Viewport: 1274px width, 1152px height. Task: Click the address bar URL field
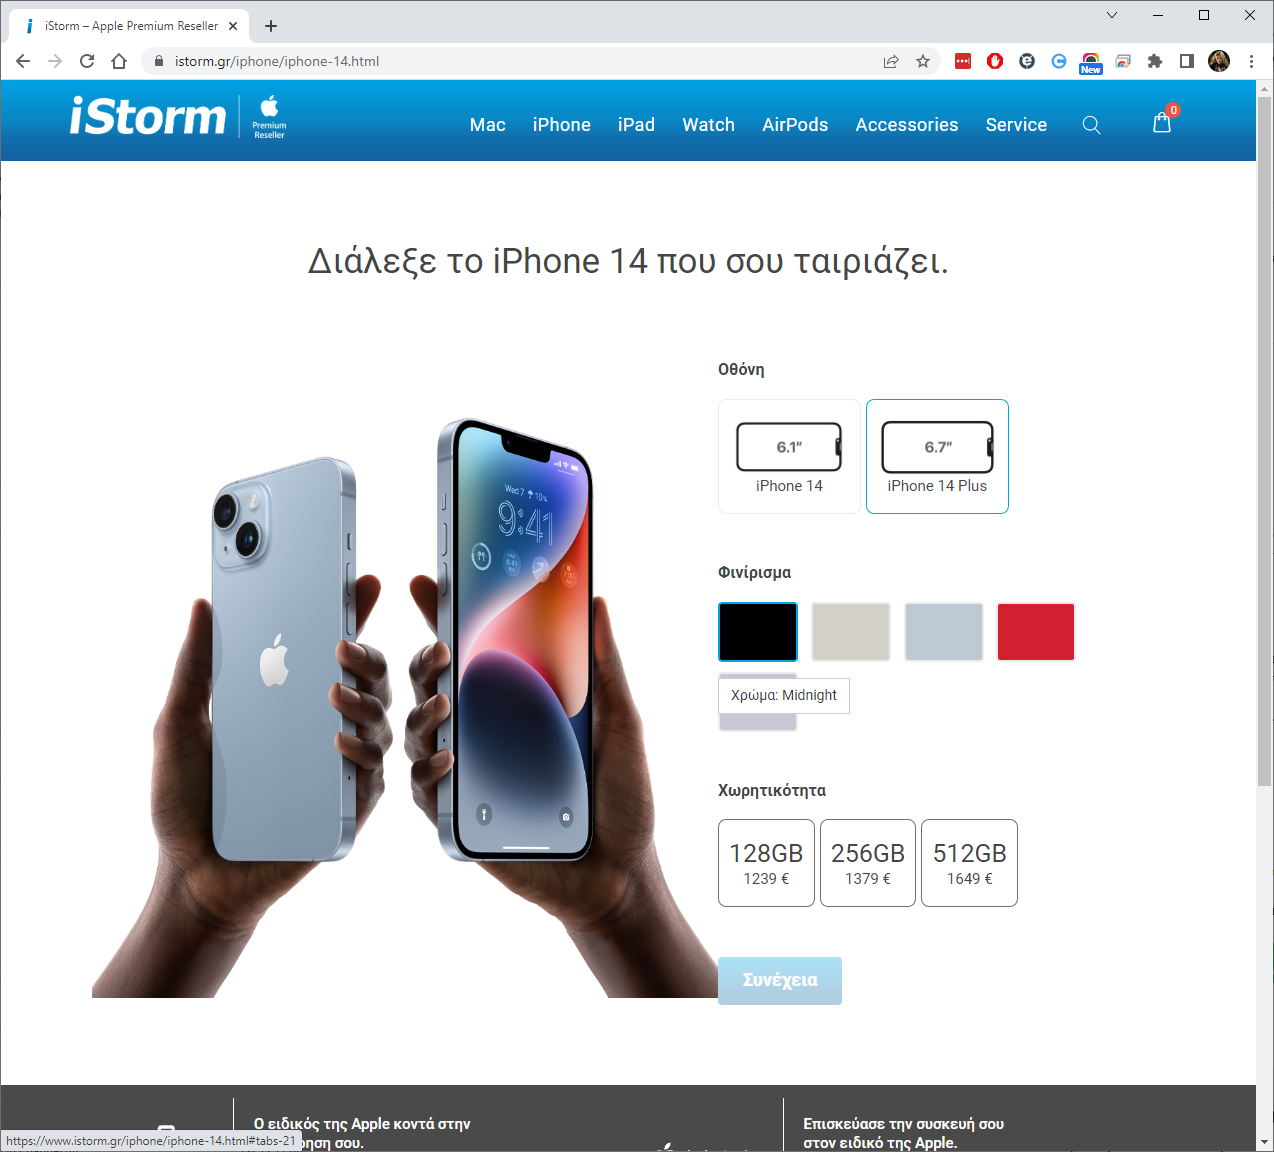520,61
